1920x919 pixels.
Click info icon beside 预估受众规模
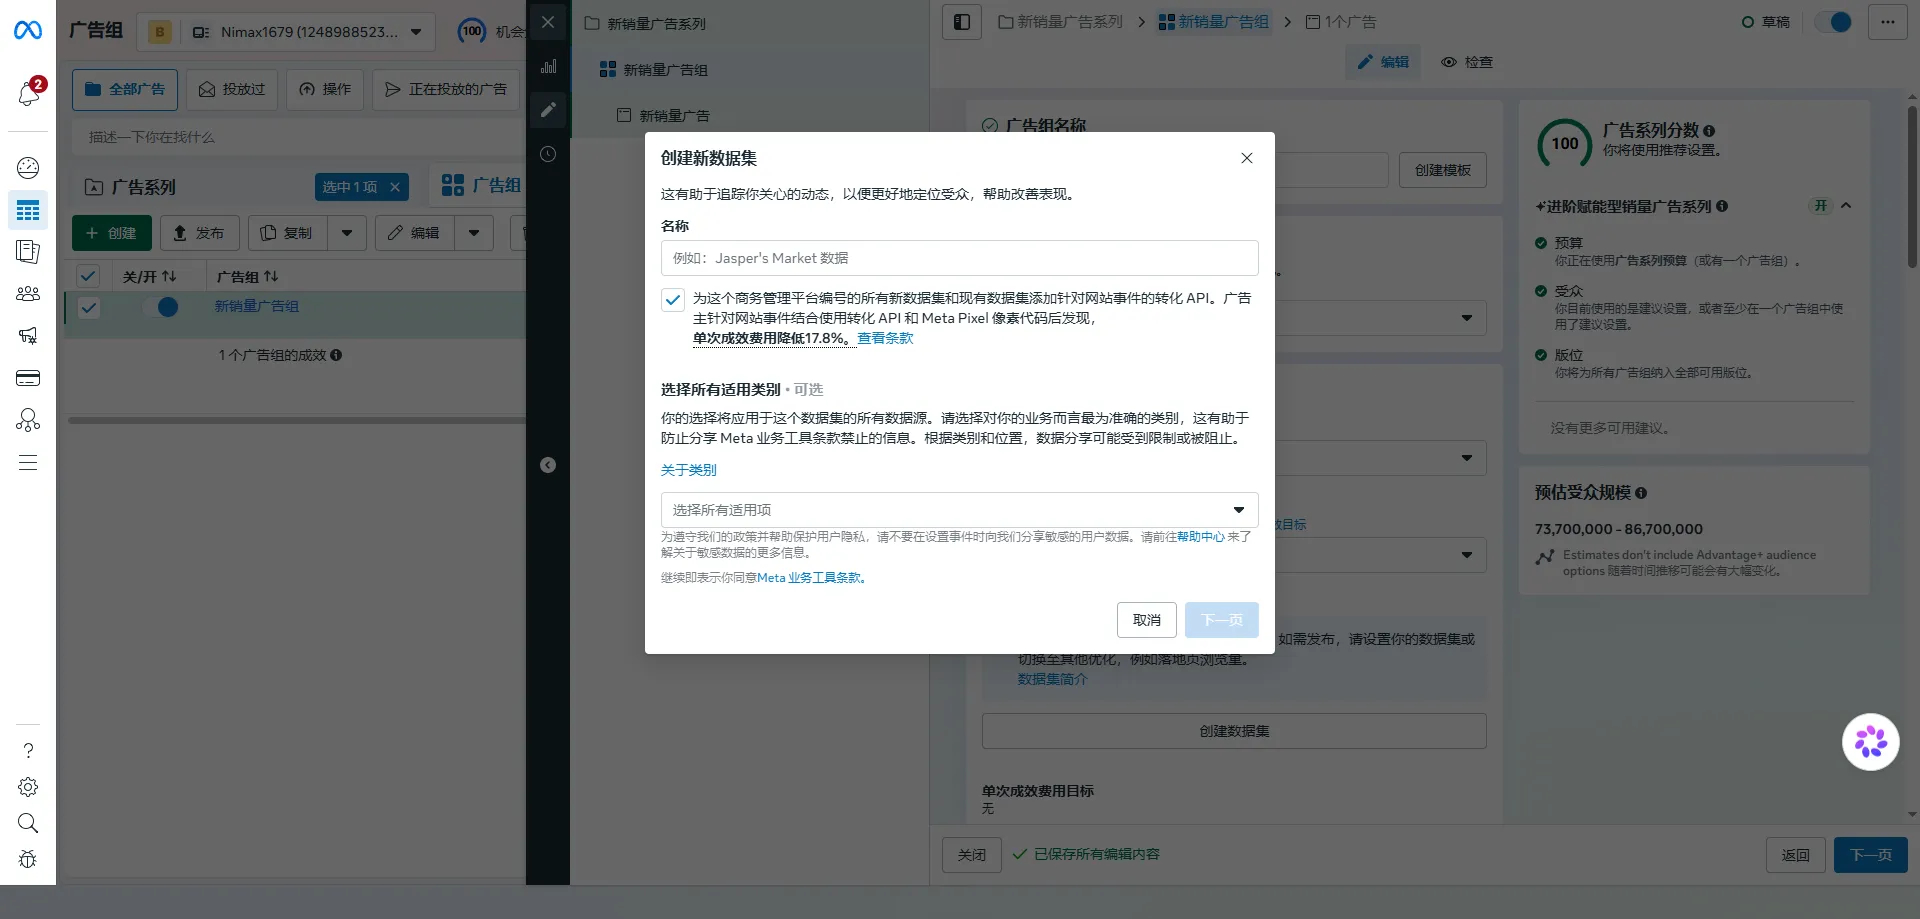point(1641,493)
